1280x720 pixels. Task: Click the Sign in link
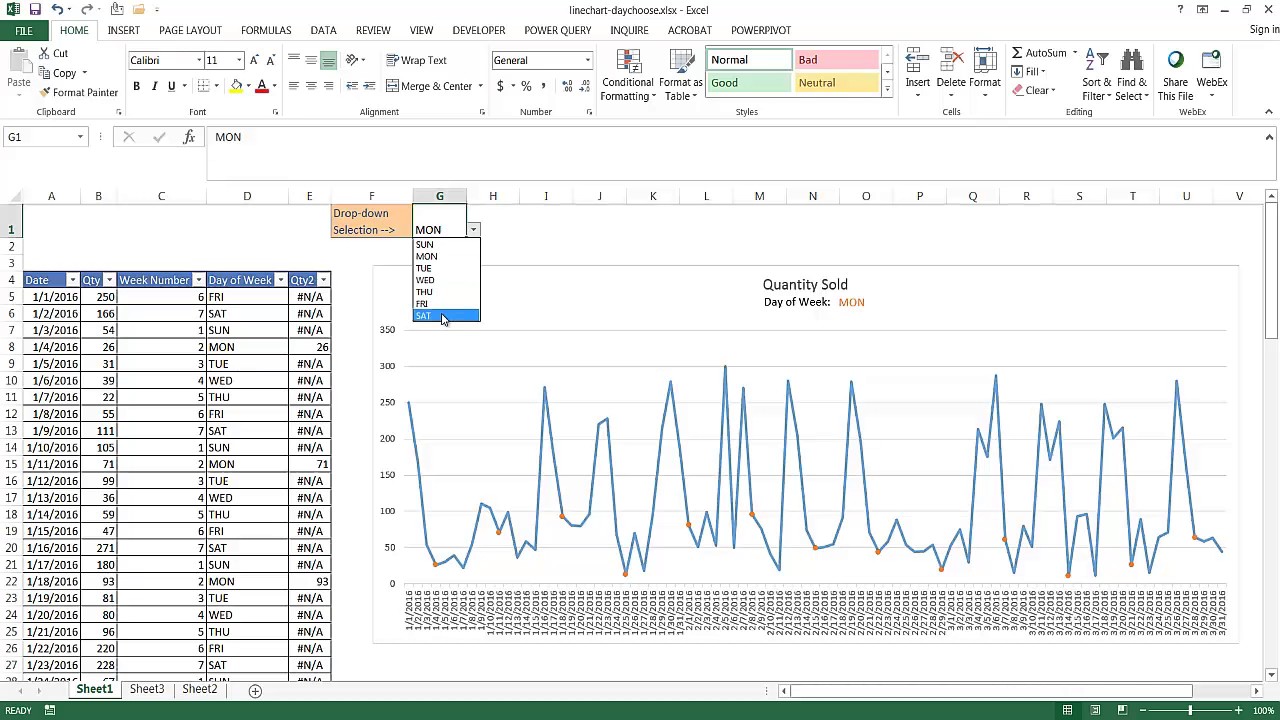pos(1264,30)
